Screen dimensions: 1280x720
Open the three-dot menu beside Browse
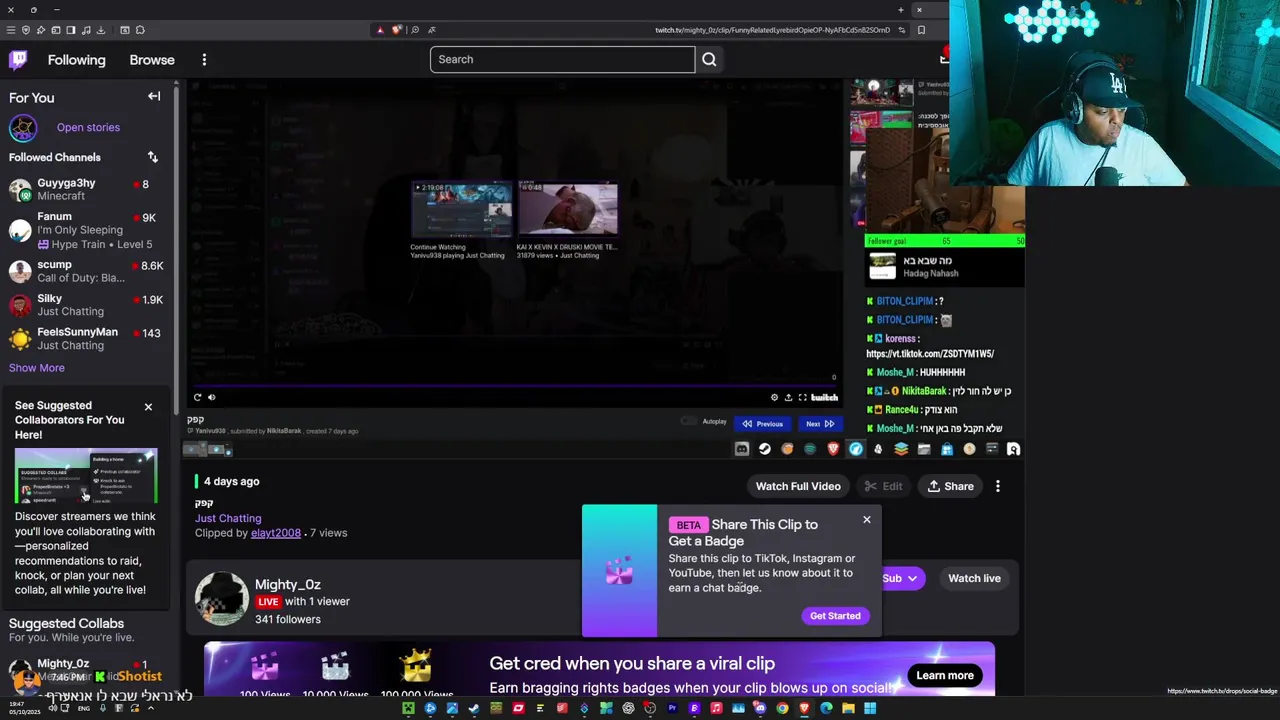204,60
